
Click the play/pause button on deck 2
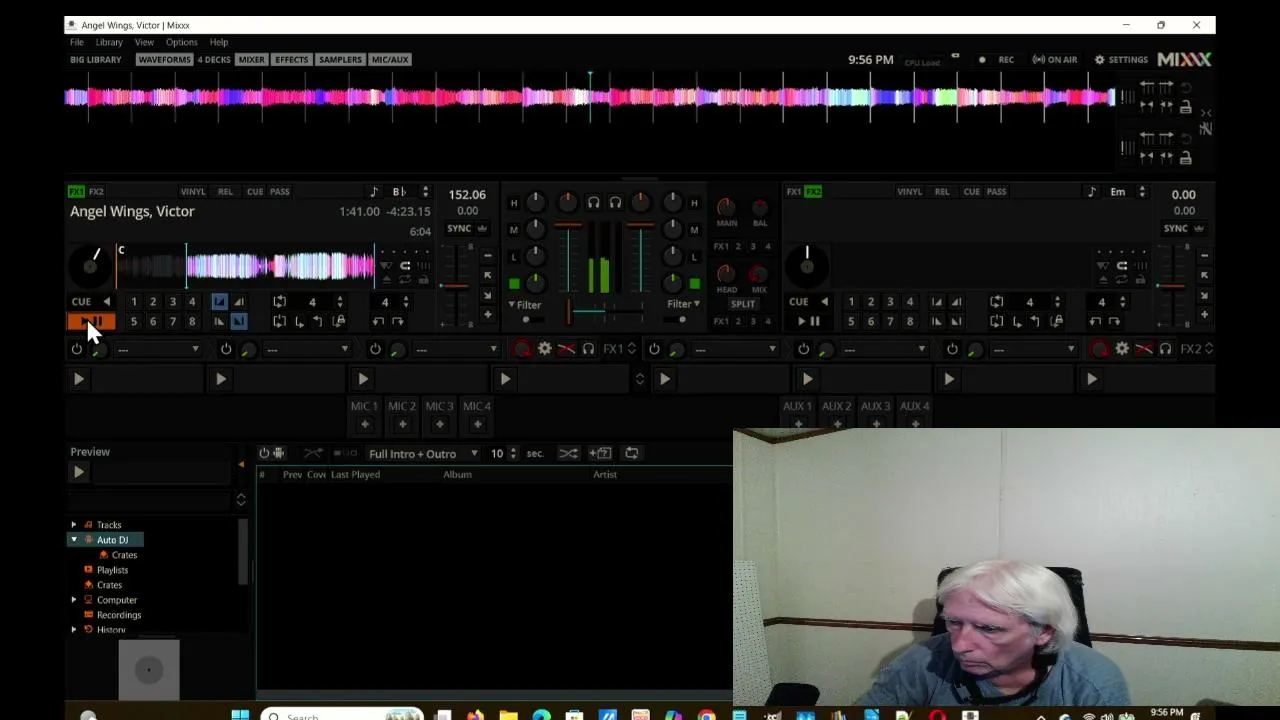click(x=808, y=321)
